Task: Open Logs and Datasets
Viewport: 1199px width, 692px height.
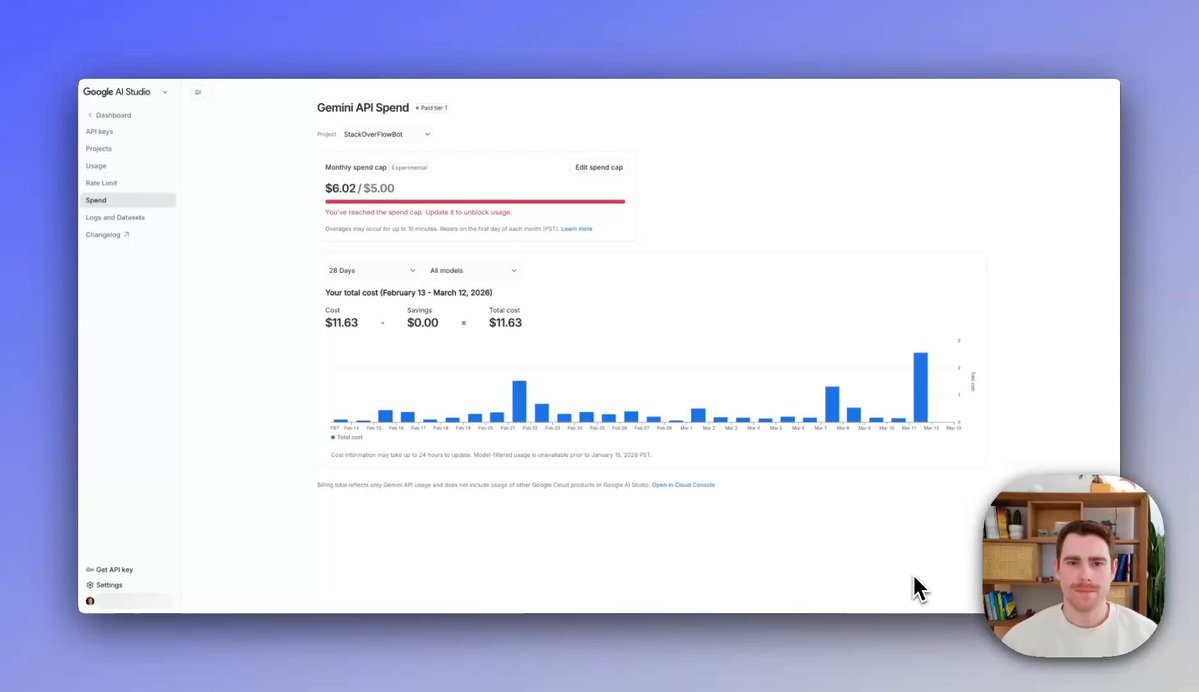Action: pos(115,218)
